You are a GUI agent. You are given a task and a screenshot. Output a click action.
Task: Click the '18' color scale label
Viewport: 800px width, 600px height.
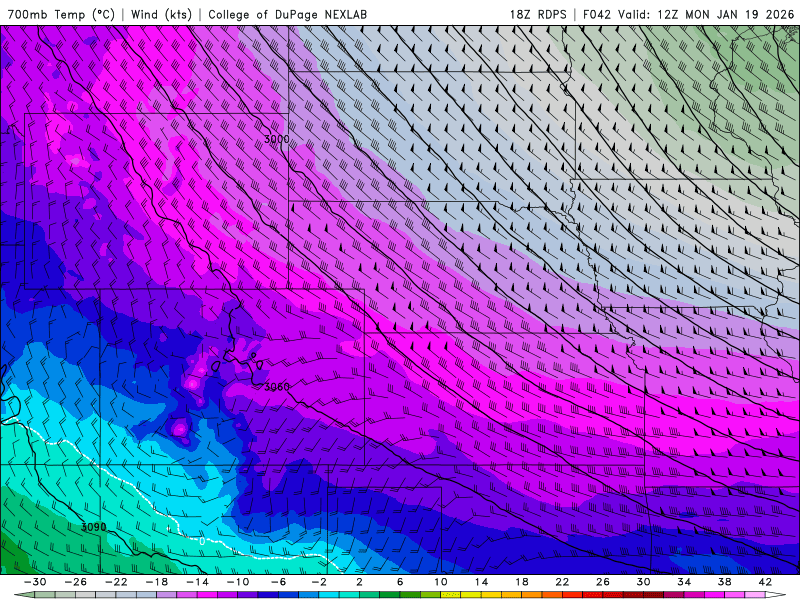point(521,582)
